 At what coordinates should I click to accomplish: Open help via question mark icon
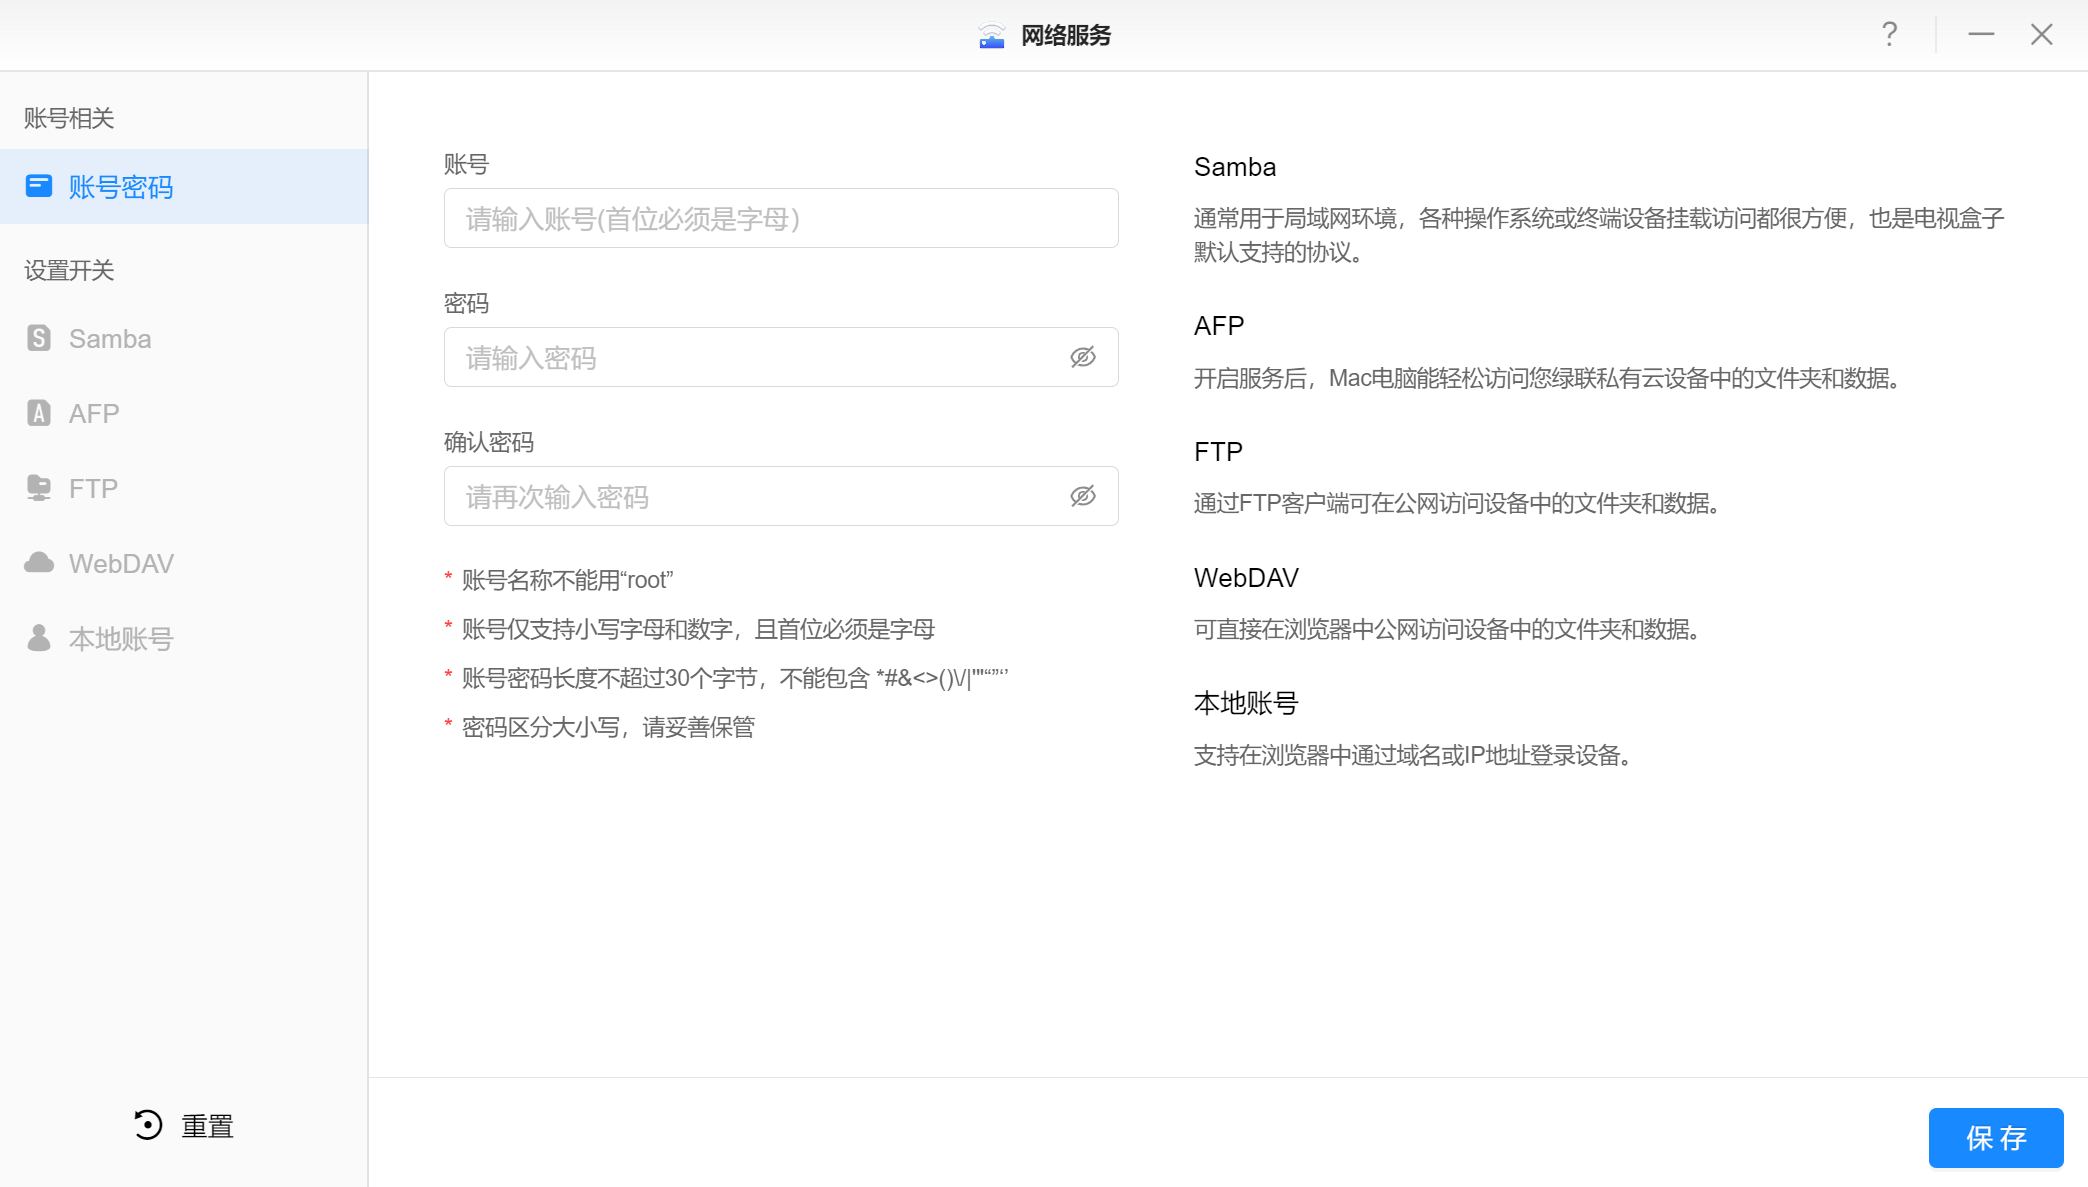[1889, 35]
